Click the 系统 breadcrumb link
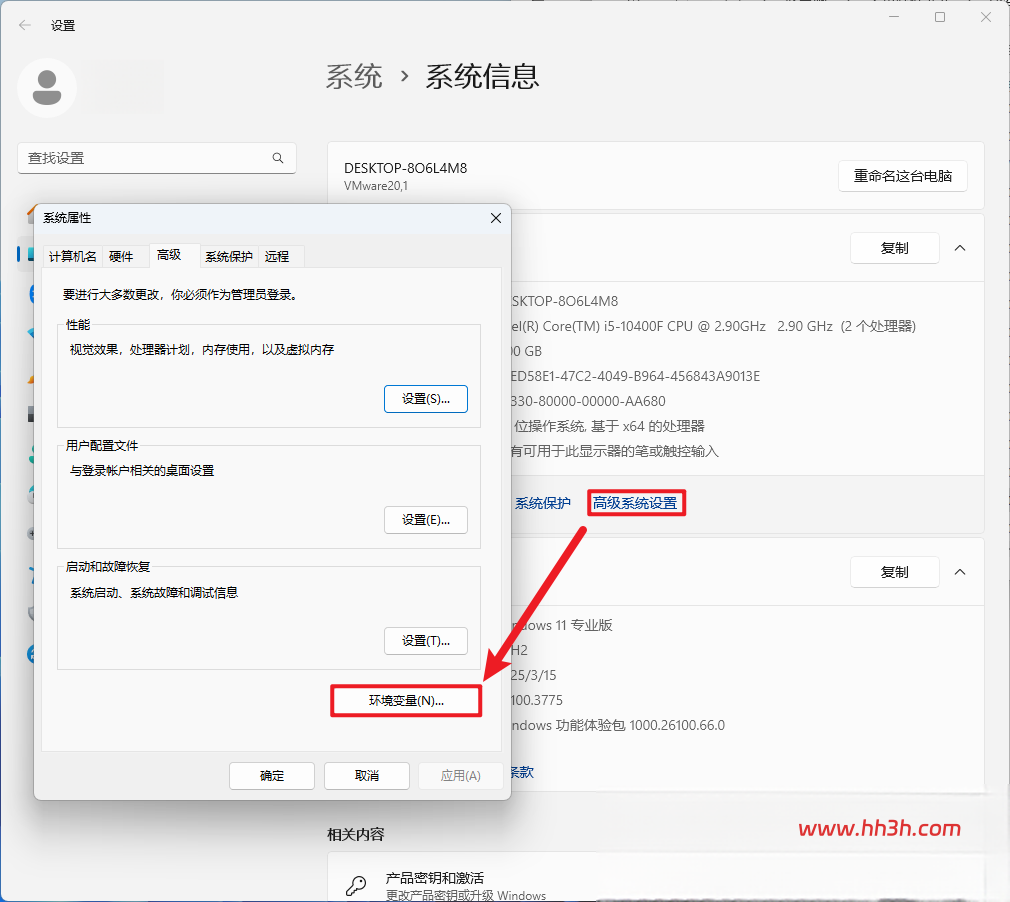The height and width of the screenshot is (902, 1010). click(x=354, y=77)
